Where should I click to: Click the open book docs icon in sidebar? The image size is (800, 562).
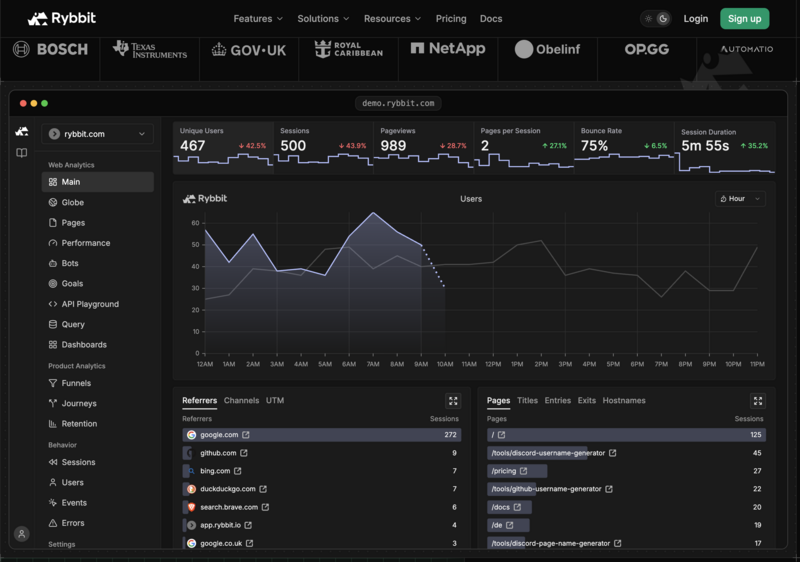[x=21, y=152]
